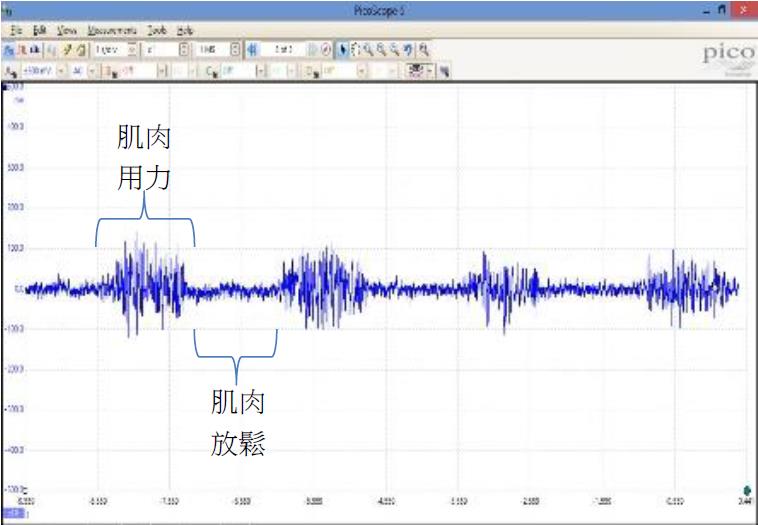Screen dimensions: 758x525
Task: Open Channel D options button
Action: (x=313, y=72)
